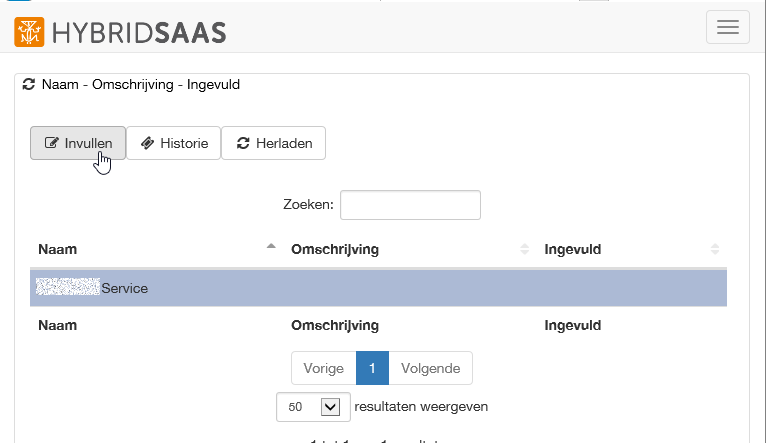767x443 pixels.
Task: Click the Naam column header label
Action: [x=58, y=249]
